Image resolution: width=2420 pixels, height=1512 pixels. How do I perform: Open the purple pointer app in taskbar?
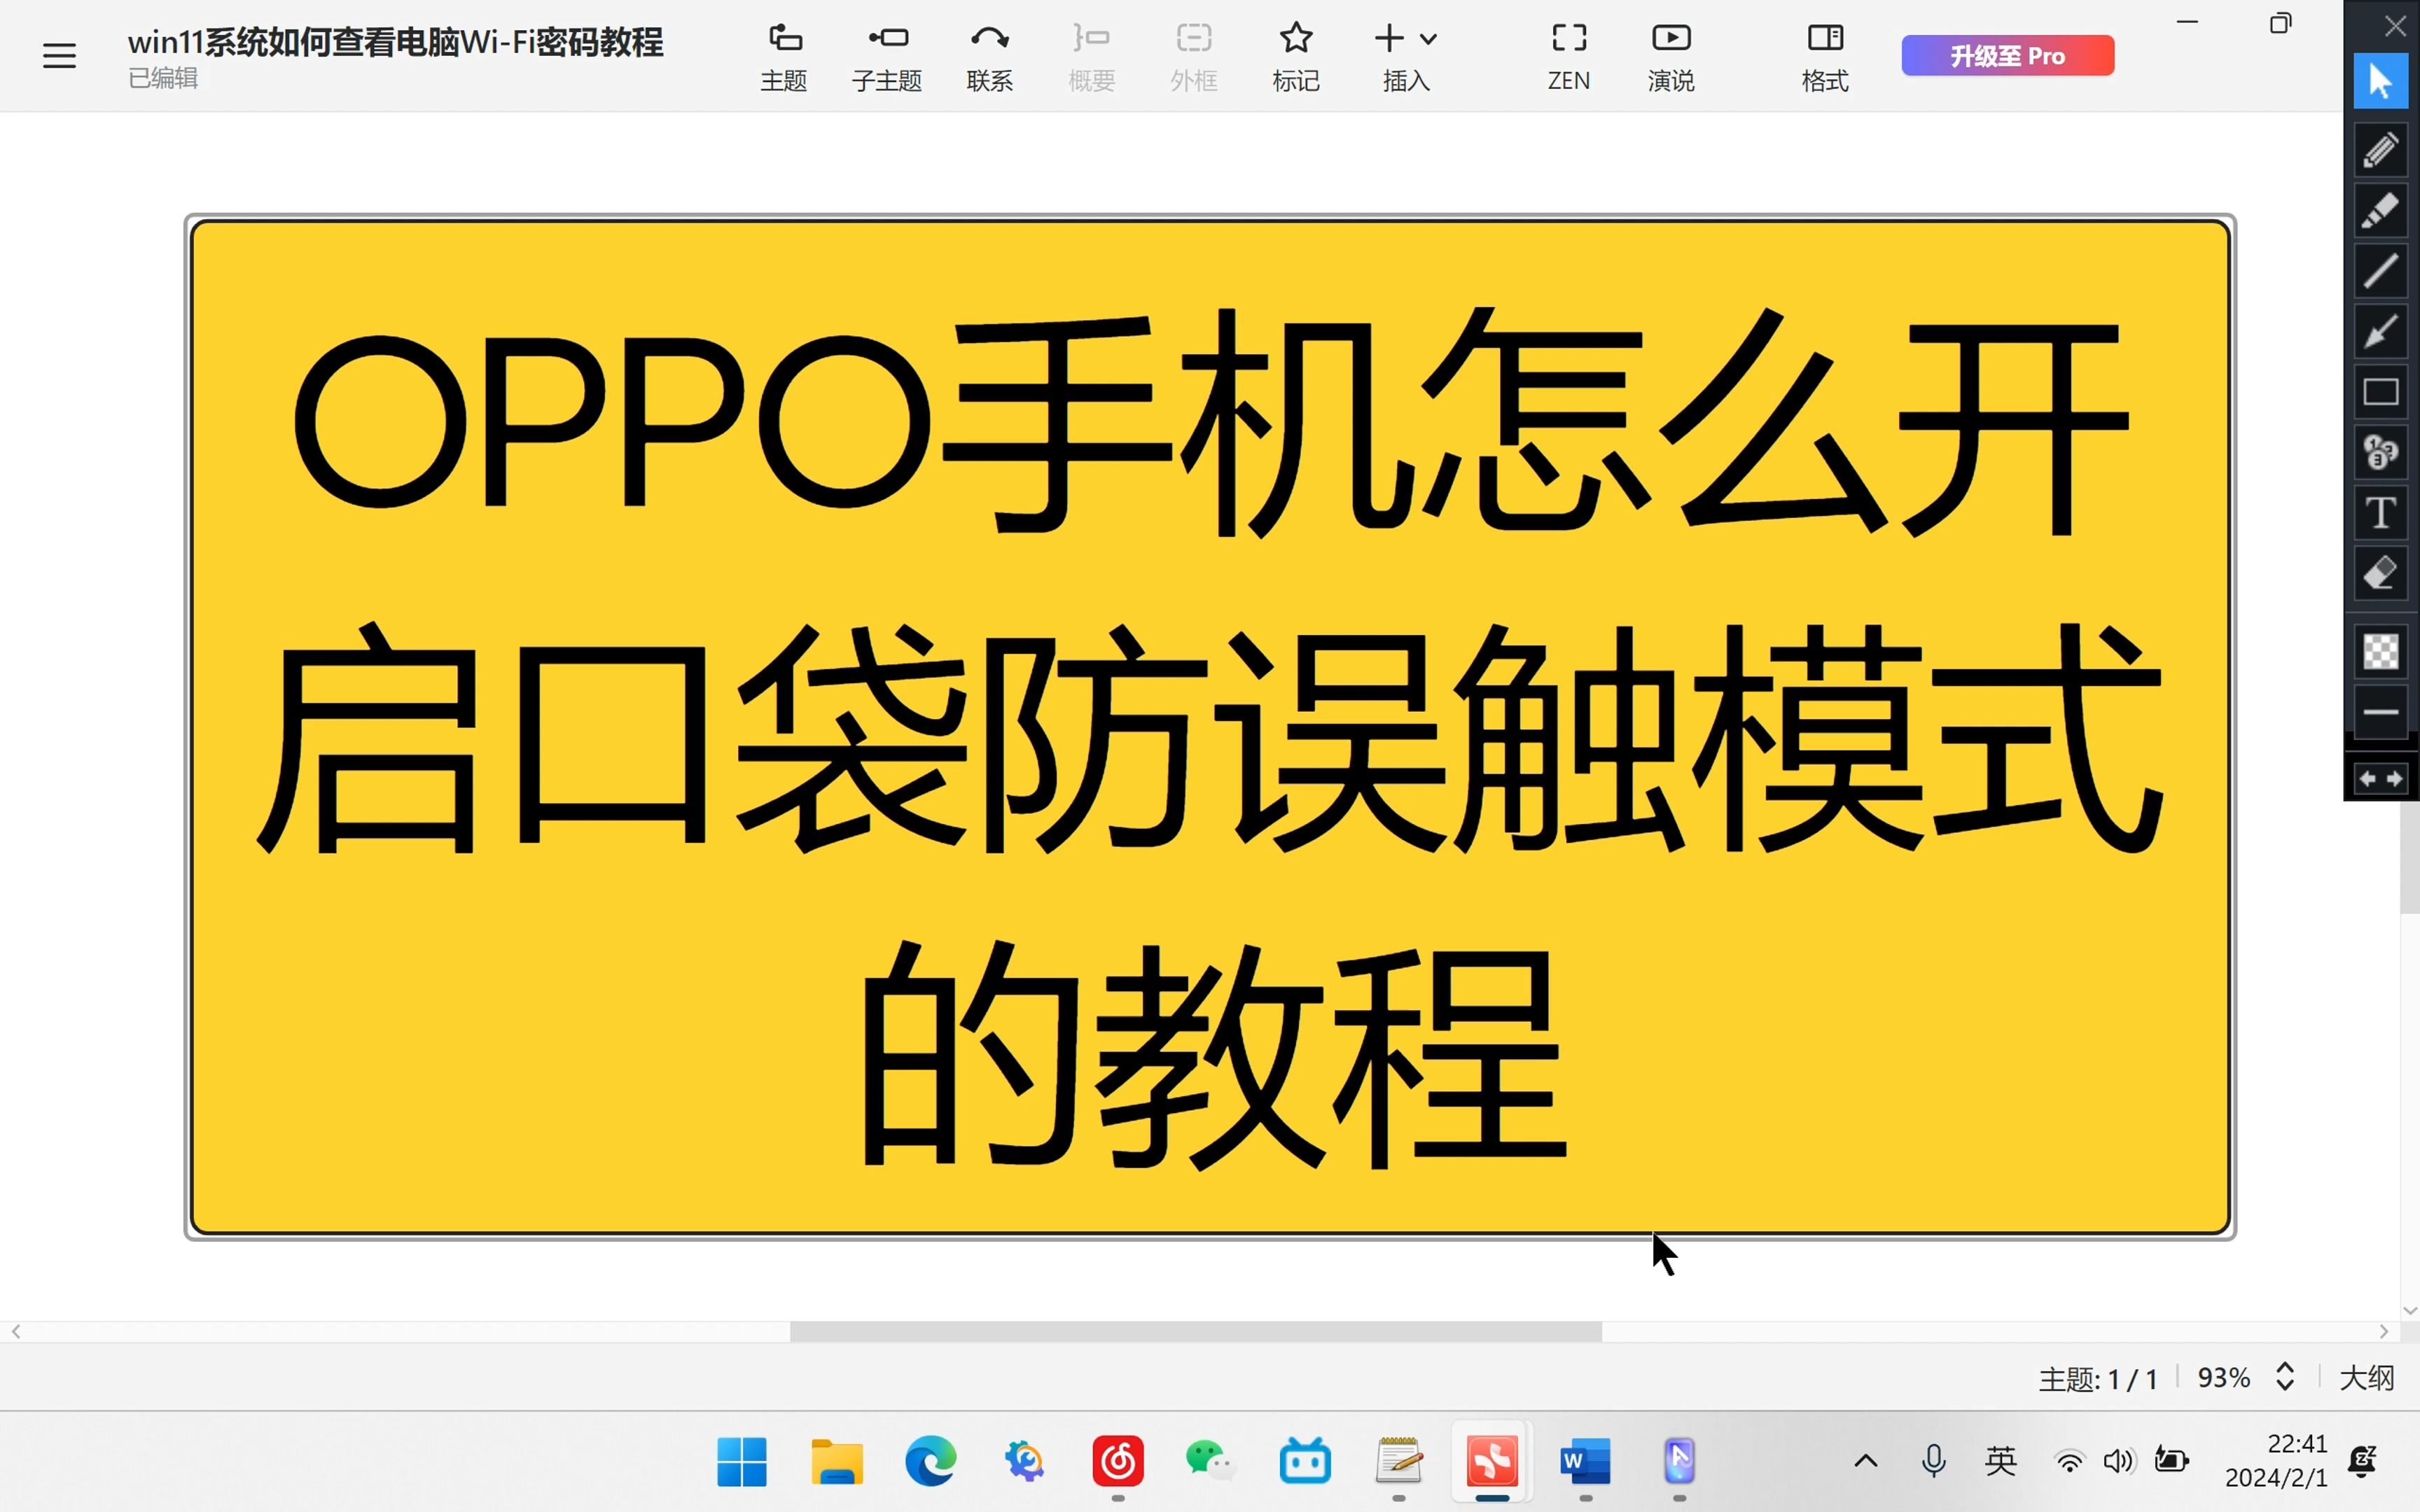[x=1680, y=1462]
